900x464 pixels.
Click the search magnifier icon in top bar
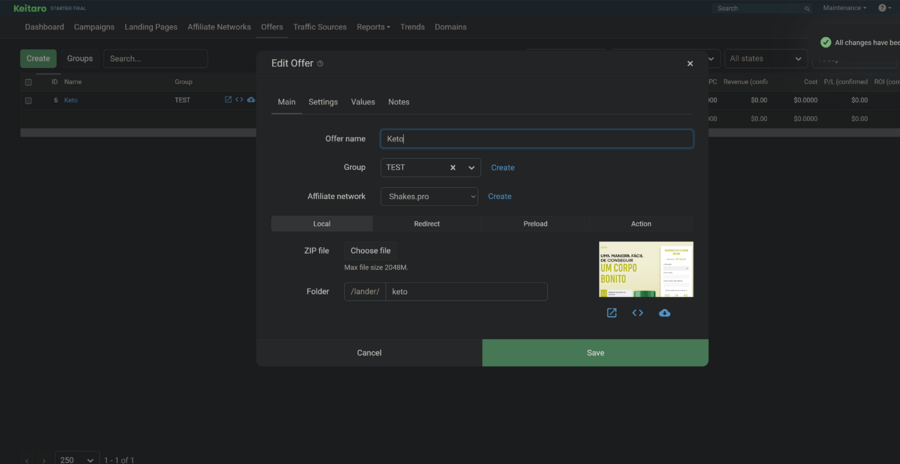(x=807, y=8)
